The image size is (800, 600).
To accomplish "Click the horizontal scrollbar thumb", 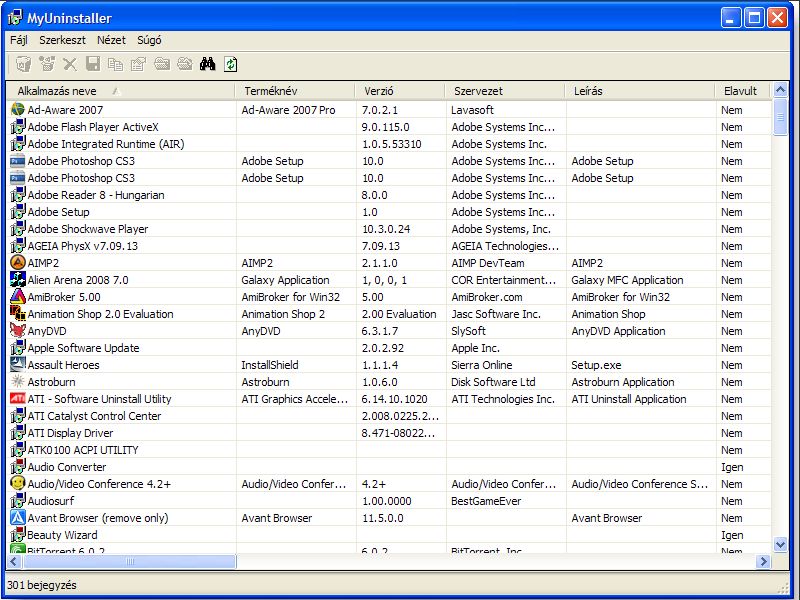I will point(130,561).
